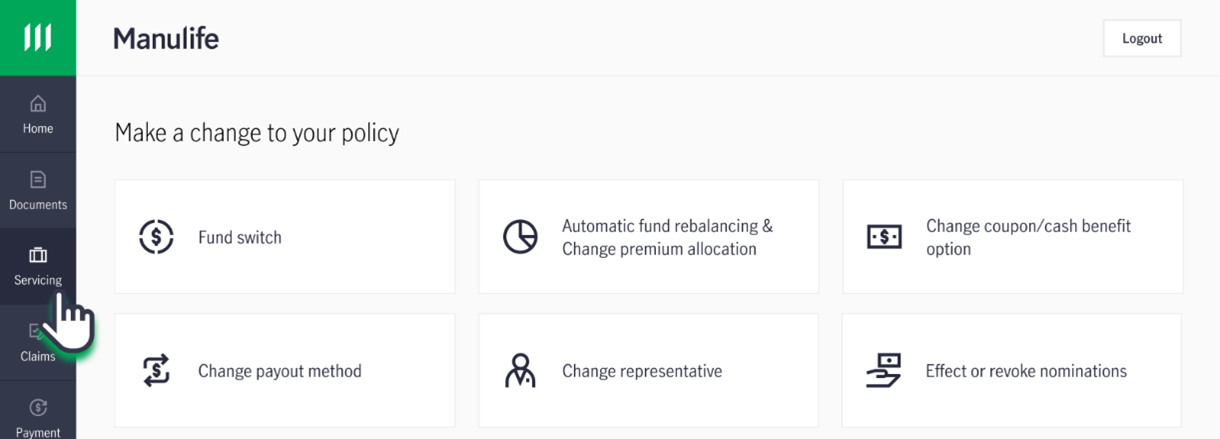This screenshot has width=1220, height=439.
Task: Open the Payment sidebar icon
Action: point(37,407)
